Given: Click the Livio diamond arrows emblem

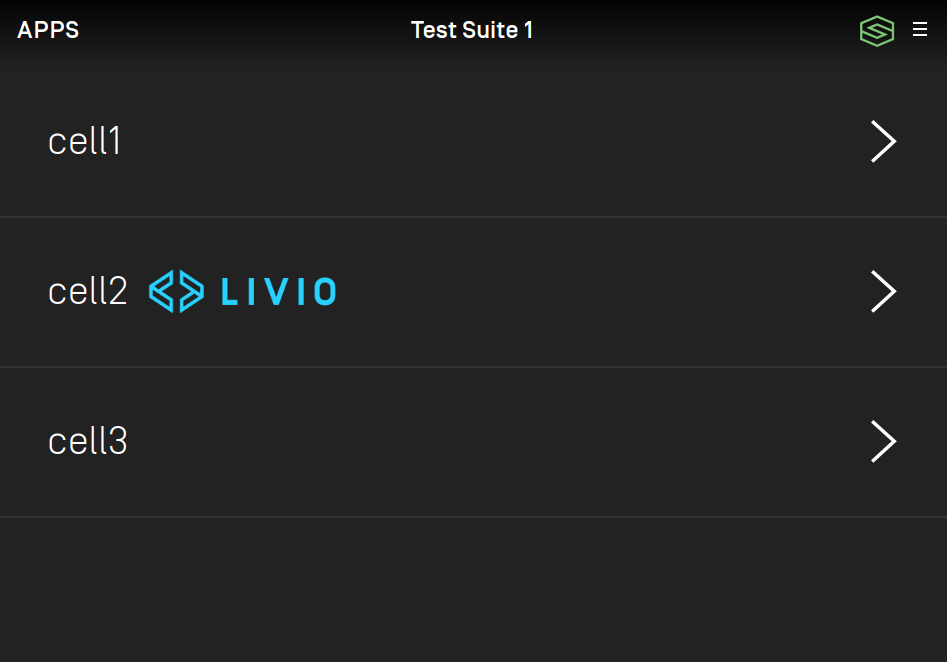Looking at the screenshot, I should click(176, 291).
